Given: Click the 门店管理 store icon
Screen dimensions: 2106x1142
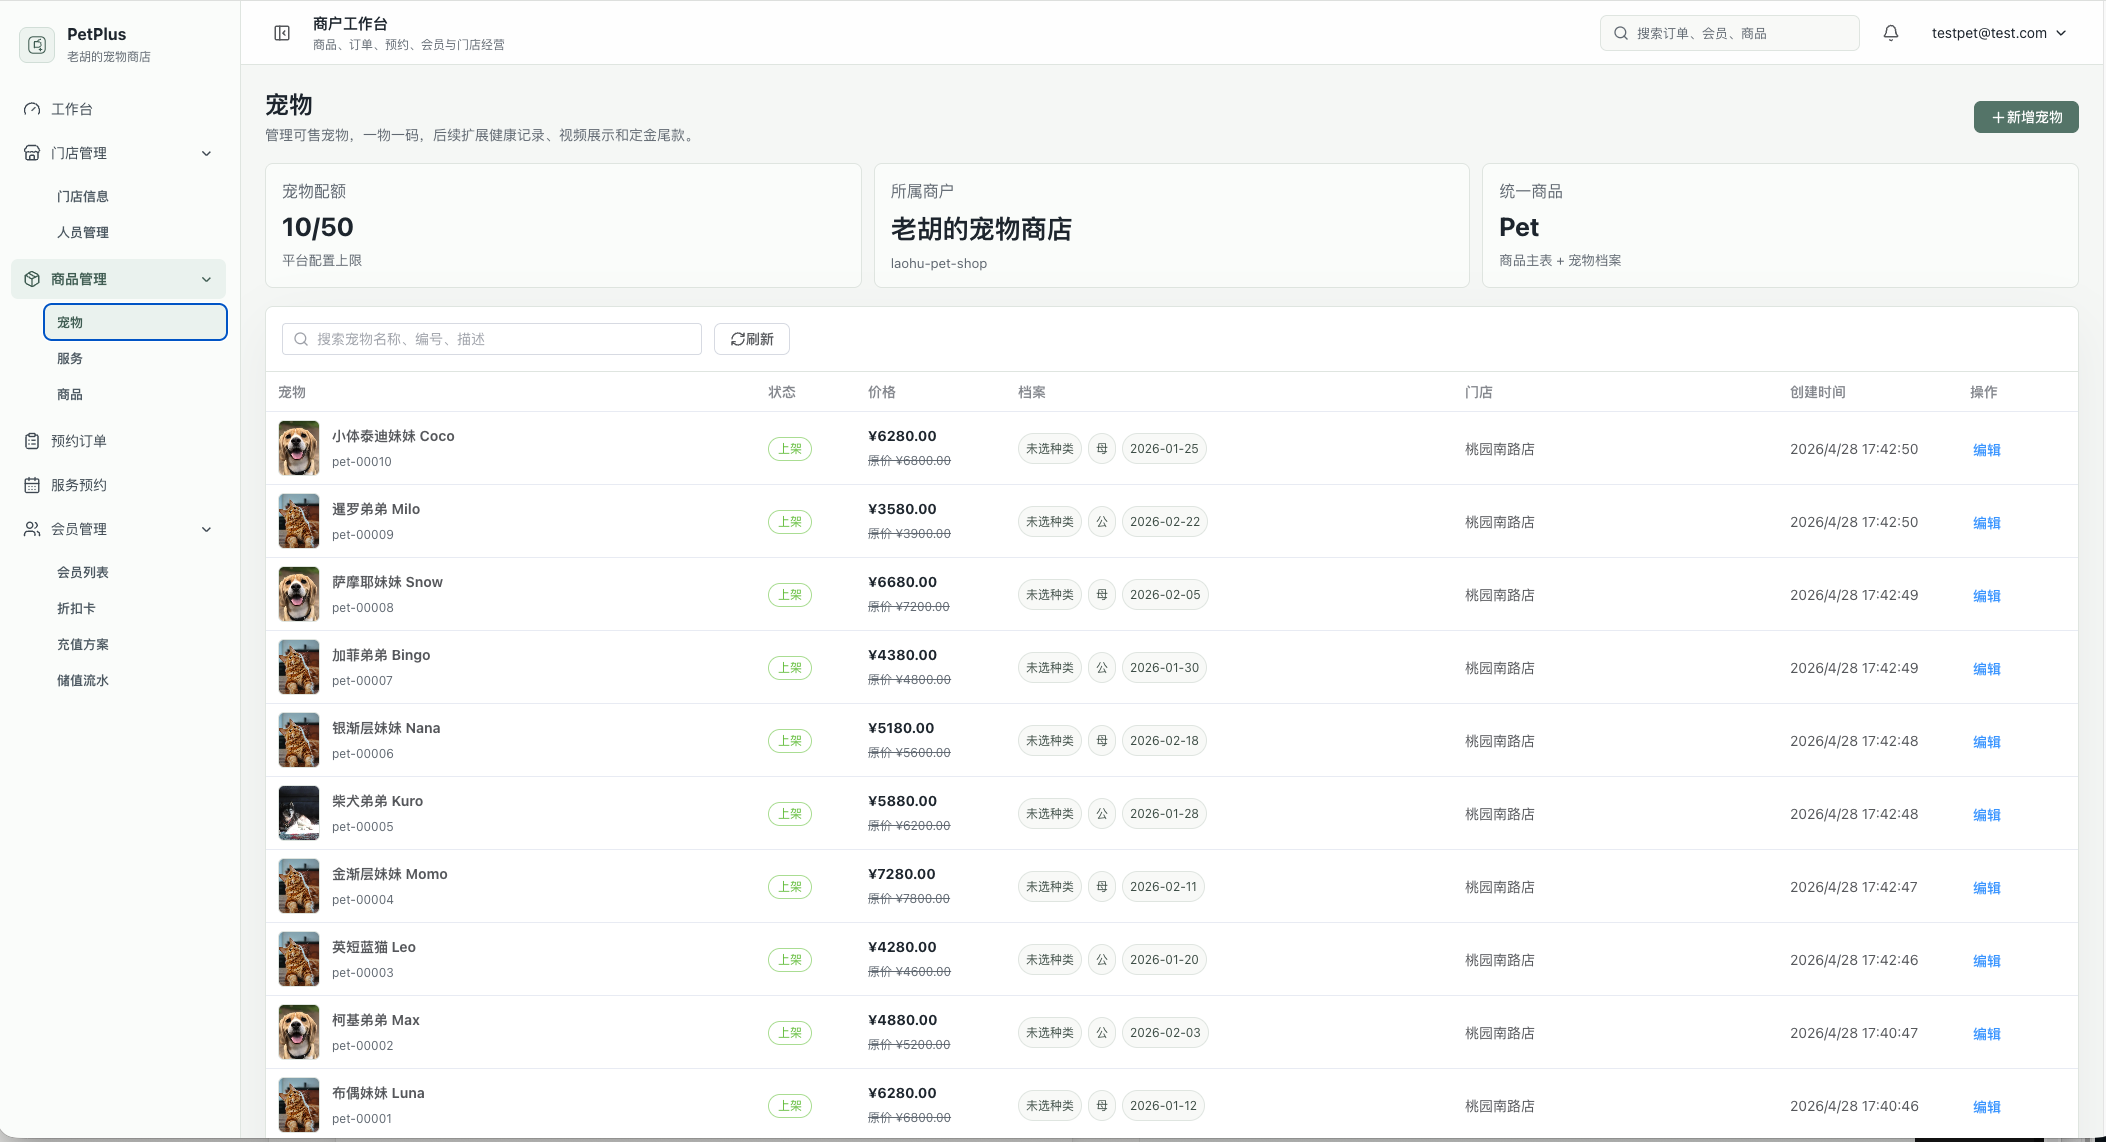Looking at the screenshot, I should 32,153.
